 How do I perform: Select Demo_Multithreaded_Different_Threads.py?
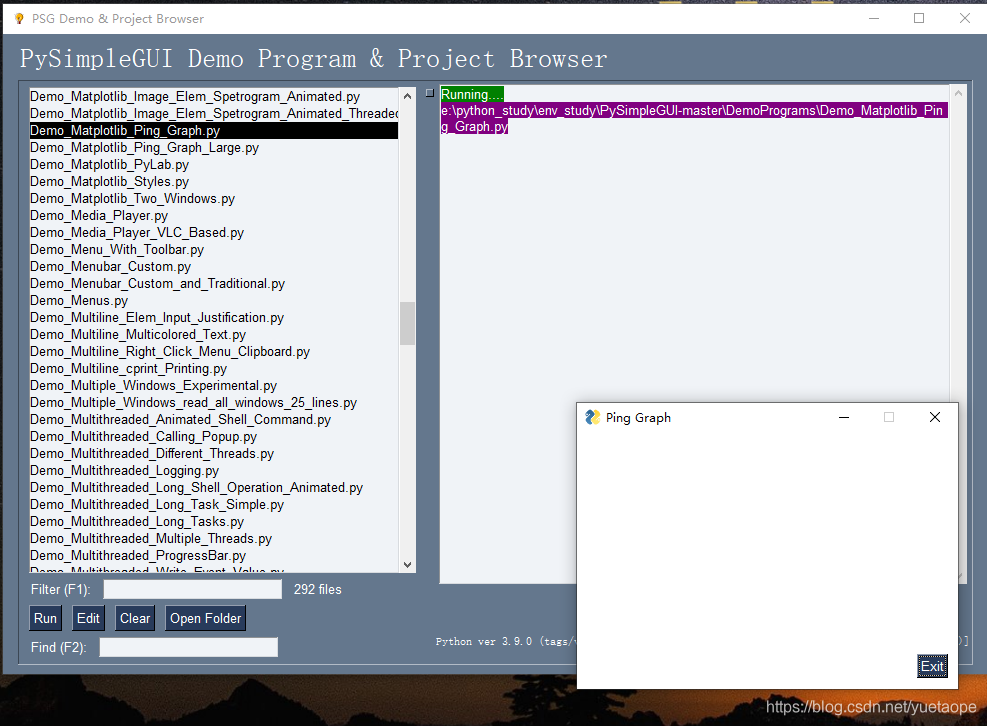(x=213, y=453)
